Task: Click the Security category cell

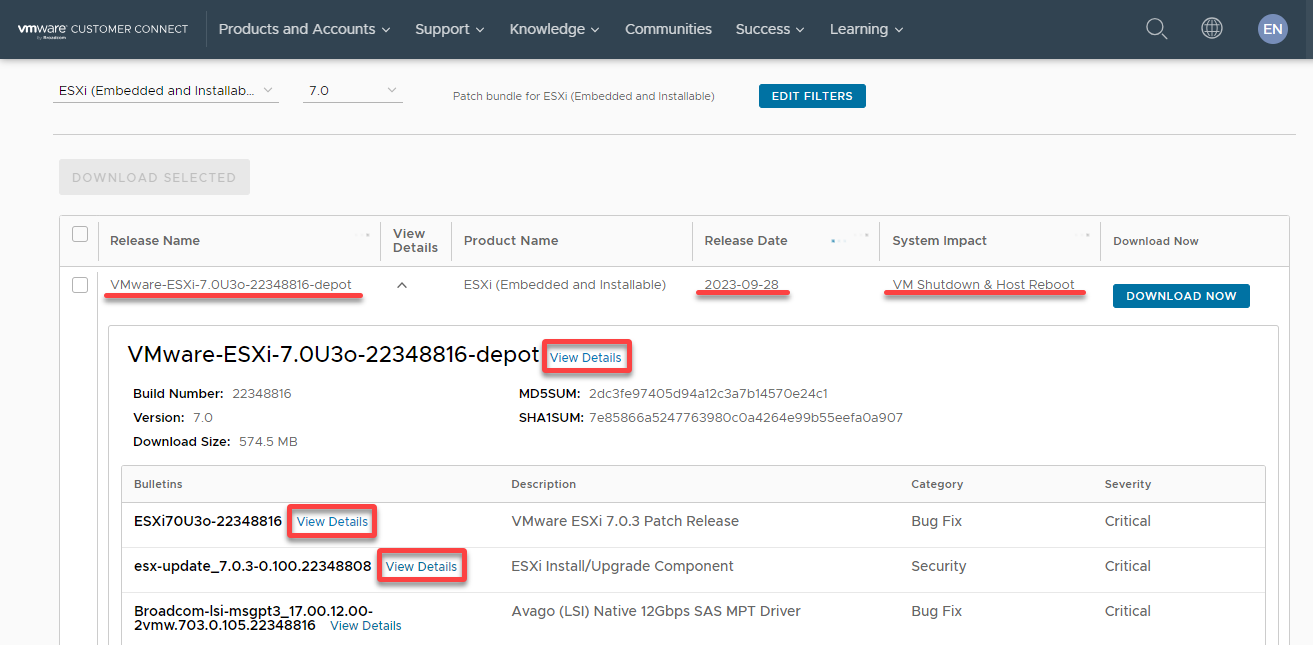Action: (938, 566)
